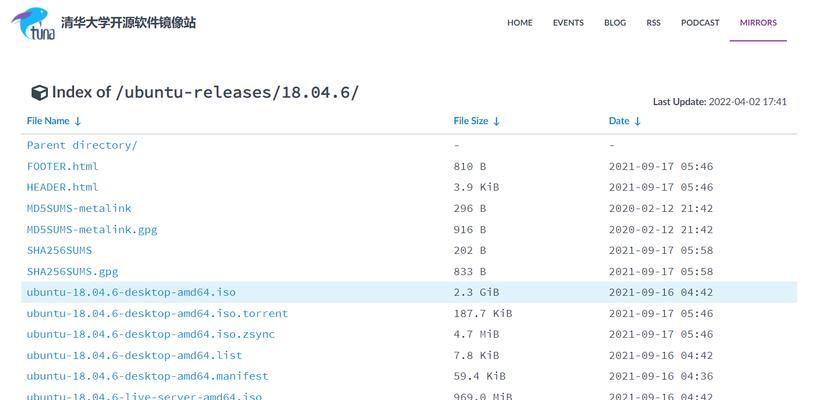Screen dimensions: 831x400
Task: Click the 4.7 MiB size cell
Action: (476, 334)
